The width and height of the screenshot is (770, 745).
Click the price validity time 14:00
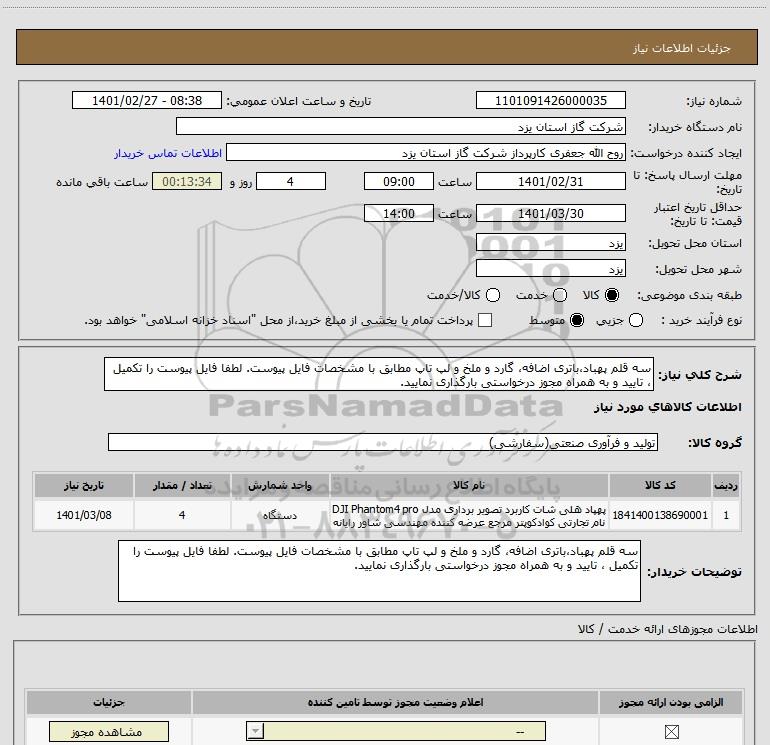point(399,213)
